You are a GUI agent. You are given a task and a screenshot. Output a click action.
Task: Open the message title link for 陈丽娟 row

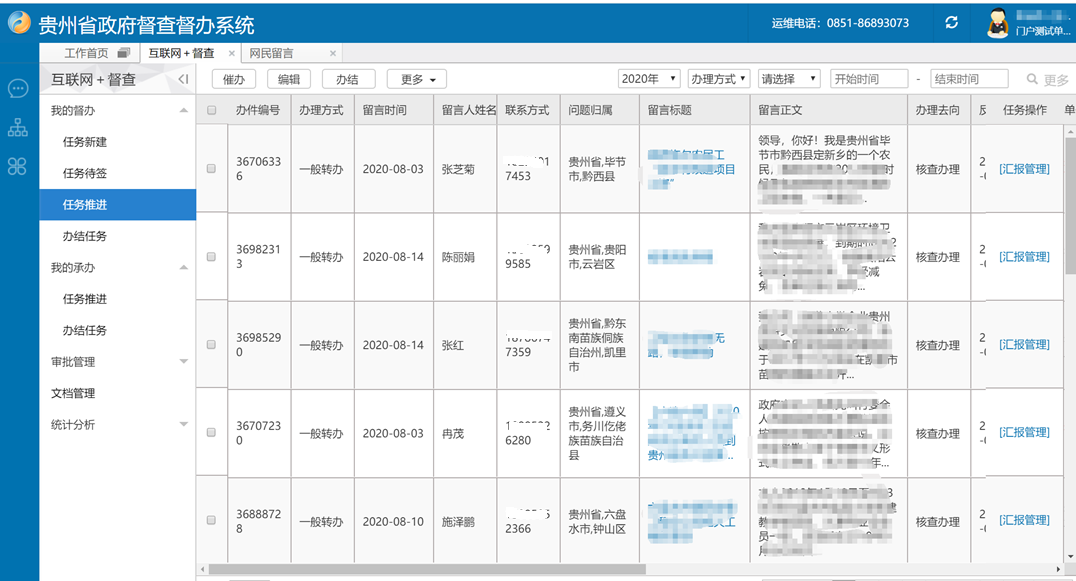680,257
